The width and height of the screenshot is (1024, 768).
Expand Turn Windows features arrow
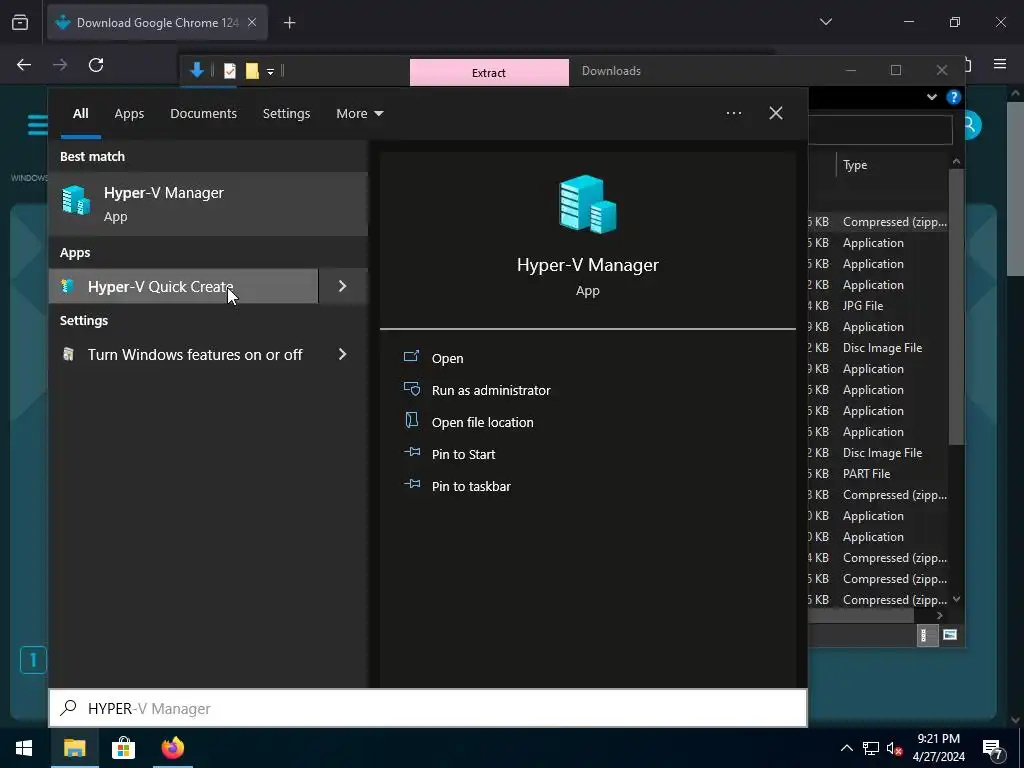343,355
